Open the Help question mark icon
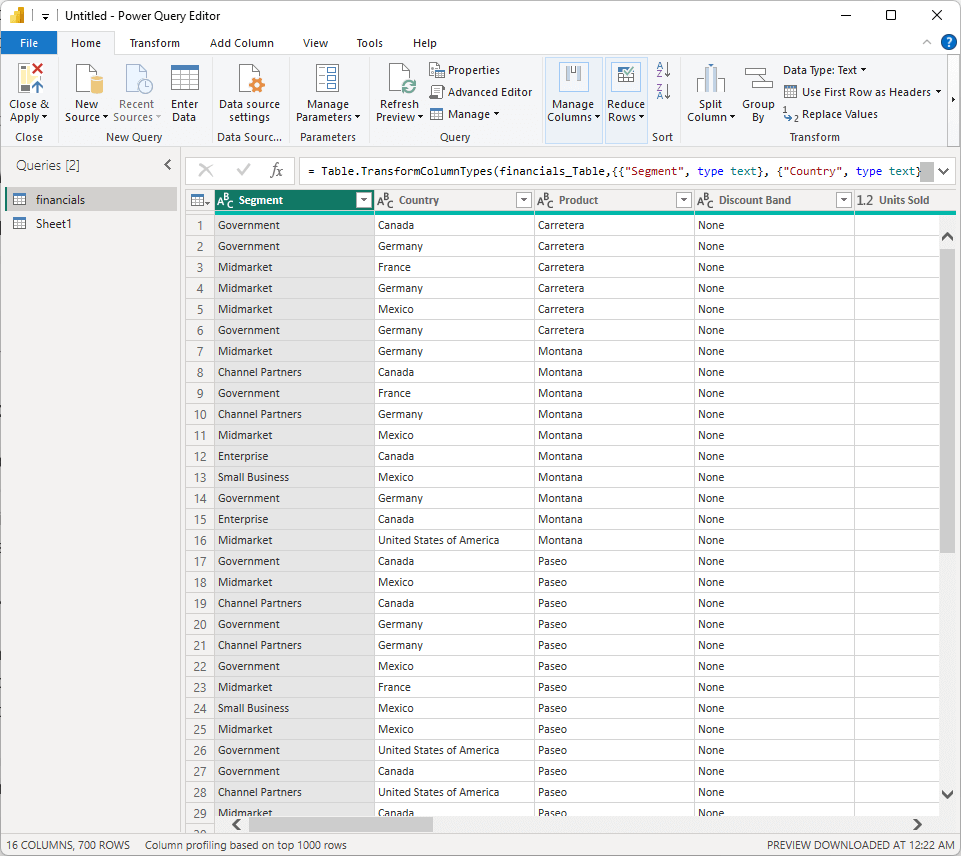The image size is (961, 856). click(x=949, y=42)
